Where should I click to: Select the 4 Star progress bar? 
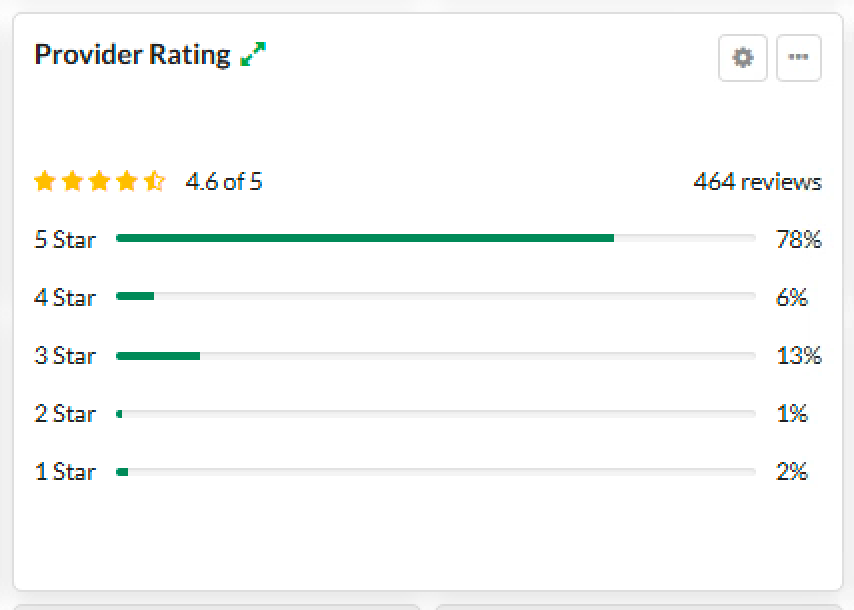pos(435,297)
